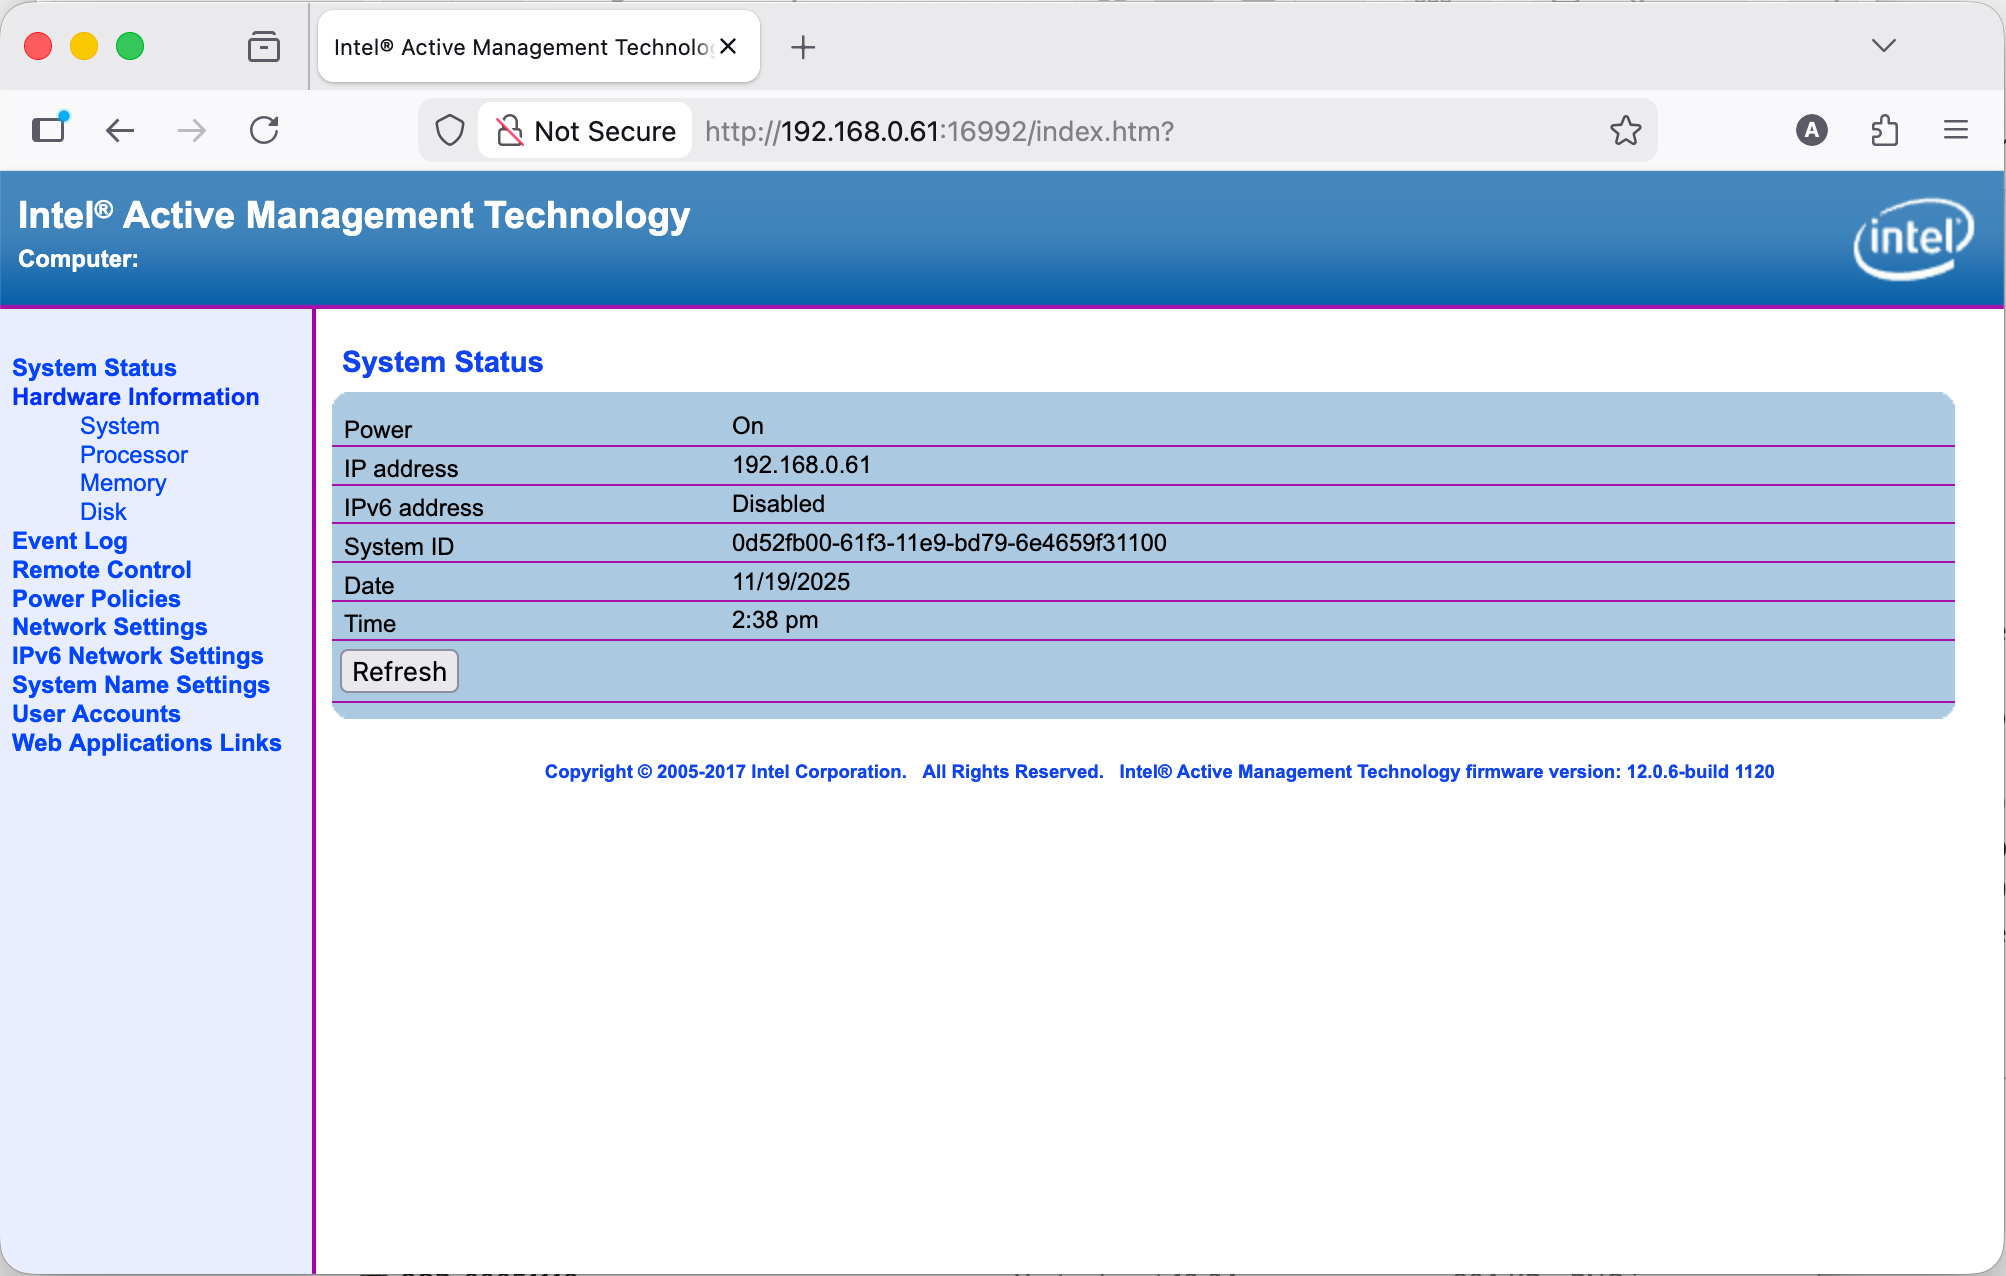The width and height of the screenshot is (2006, 1276).
Task: Open the list-all-tabs chevron
Action: [1883, 46]
